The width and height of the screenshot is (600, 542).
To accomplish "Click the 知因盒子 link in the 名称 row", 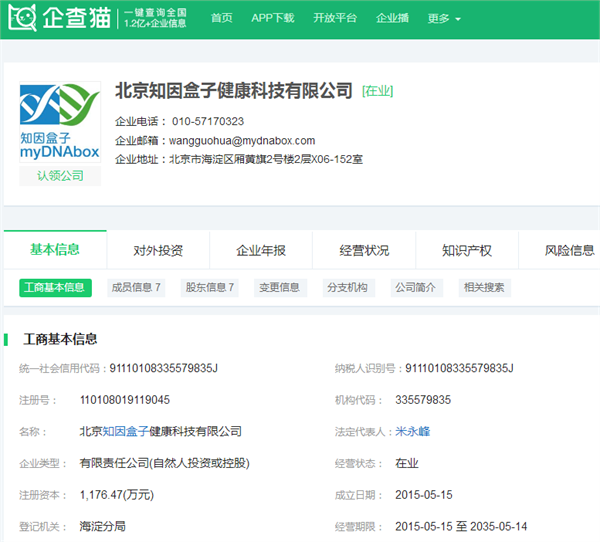I will point(126,432).
